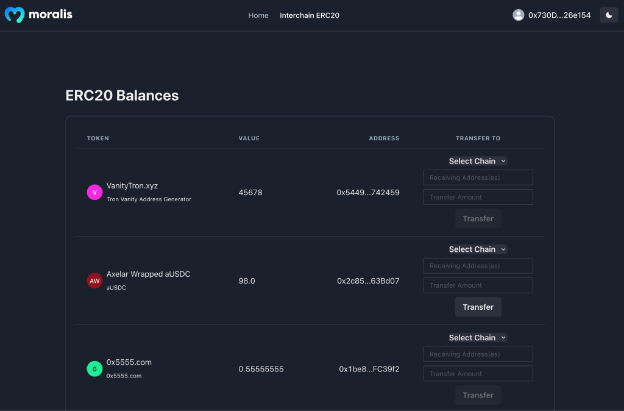Click the Receiving Address field for 0x5555.com
Image resolution: width=624 pixels, height=411 pixels.
[477, 354]
